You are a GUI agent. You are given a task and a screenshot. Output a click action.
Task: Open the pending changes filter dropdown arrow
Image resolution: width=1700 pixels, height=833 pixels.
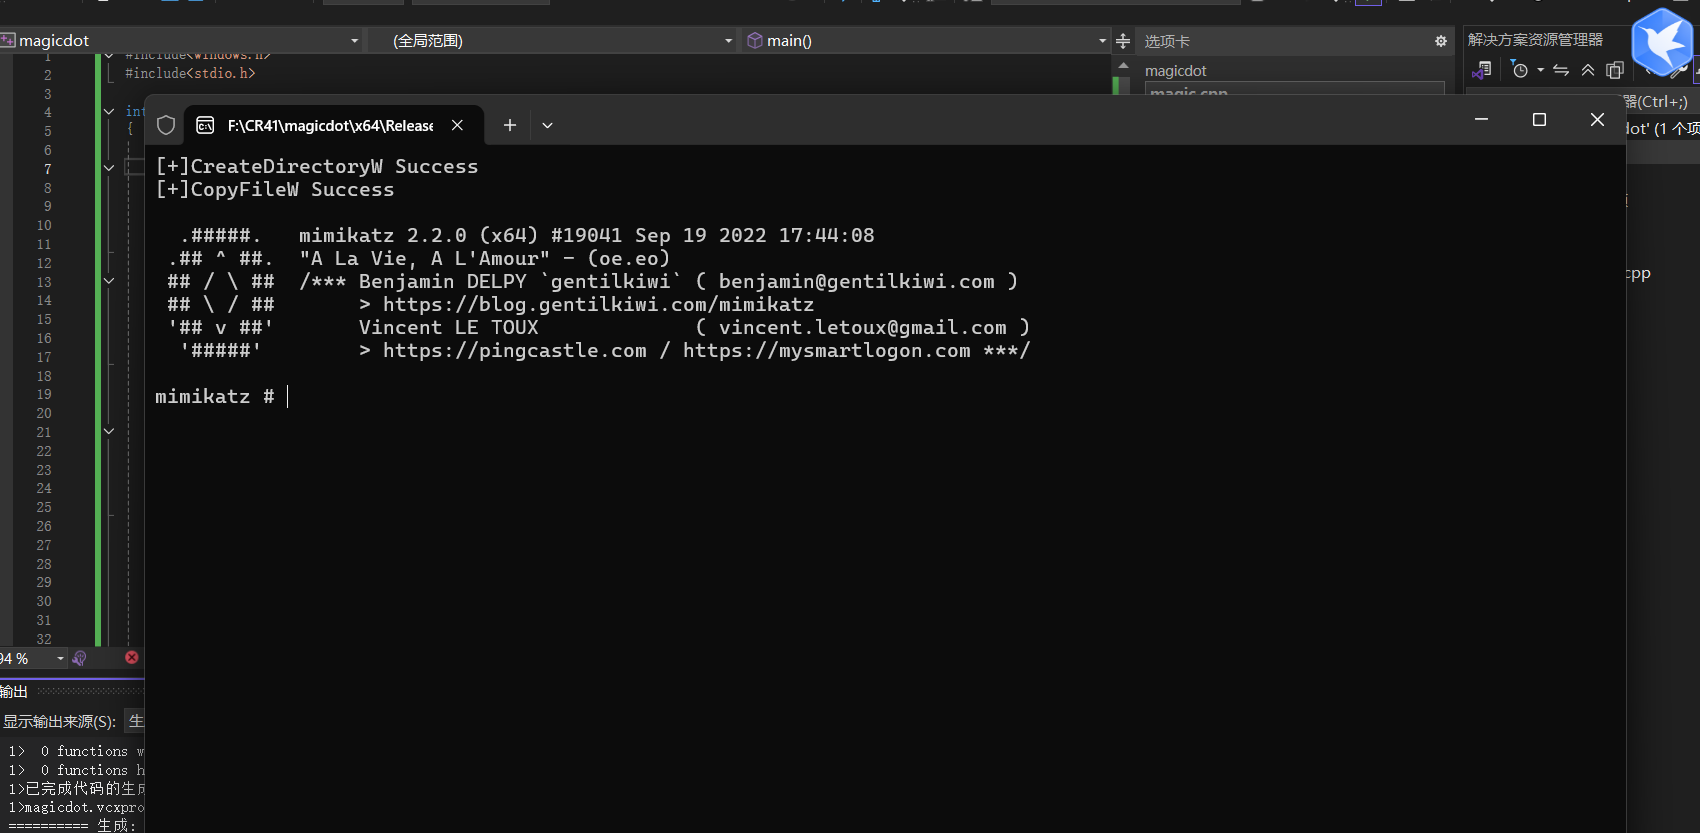pos(1540,70)
